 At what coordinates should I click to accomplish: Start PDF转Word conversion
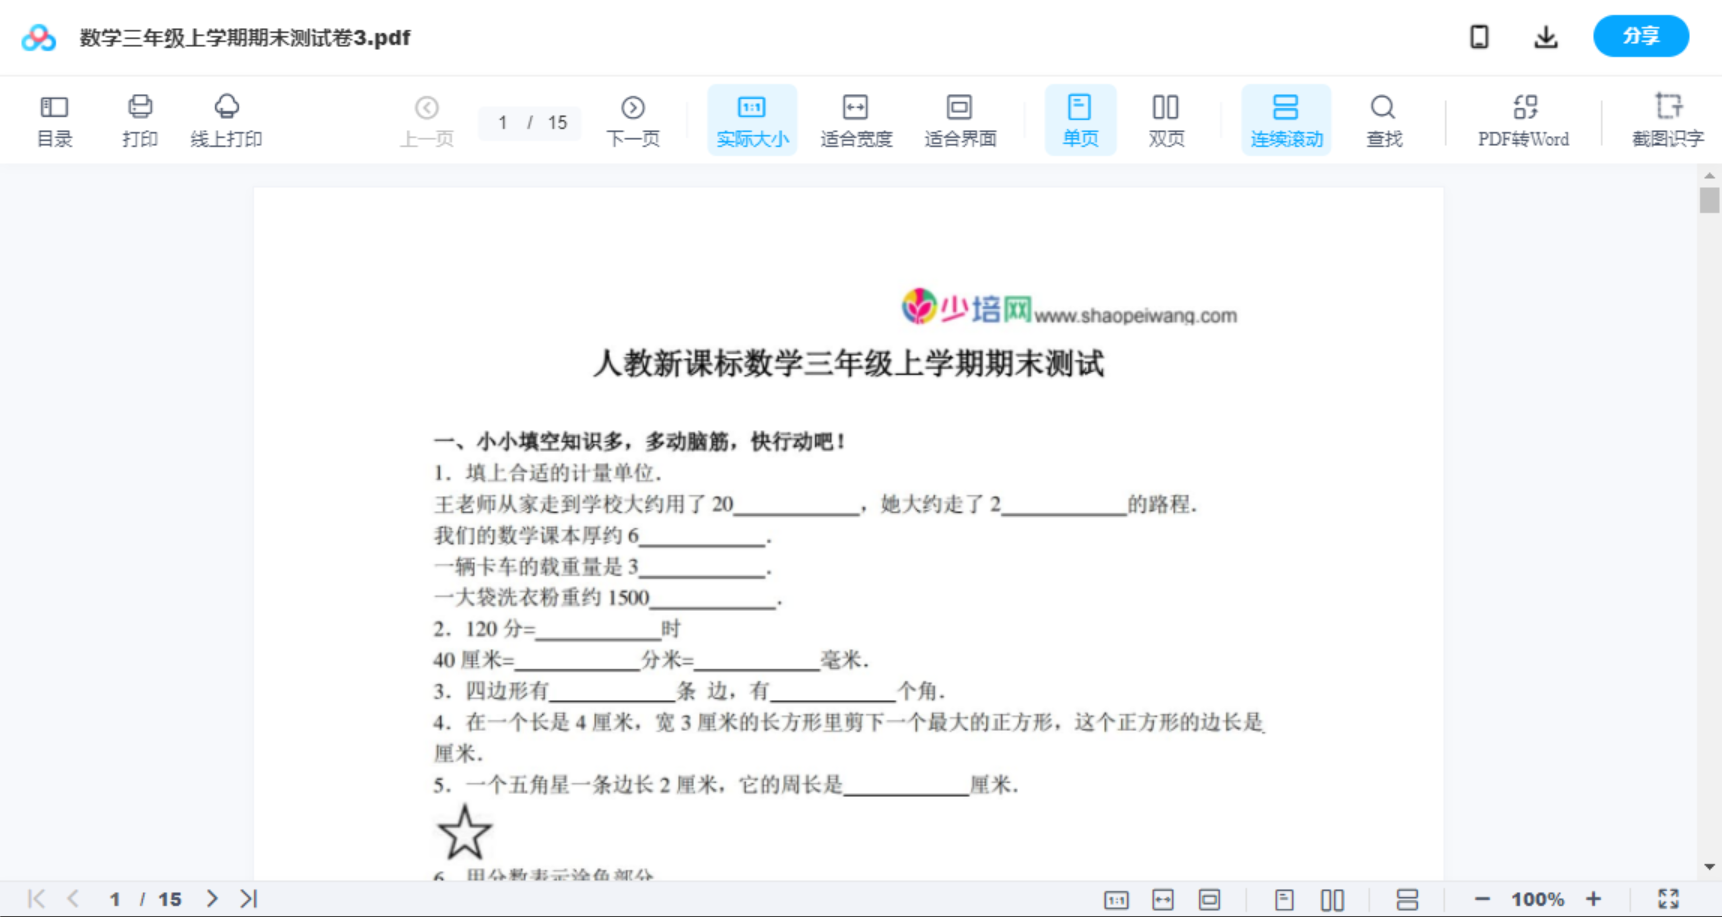1523,119
